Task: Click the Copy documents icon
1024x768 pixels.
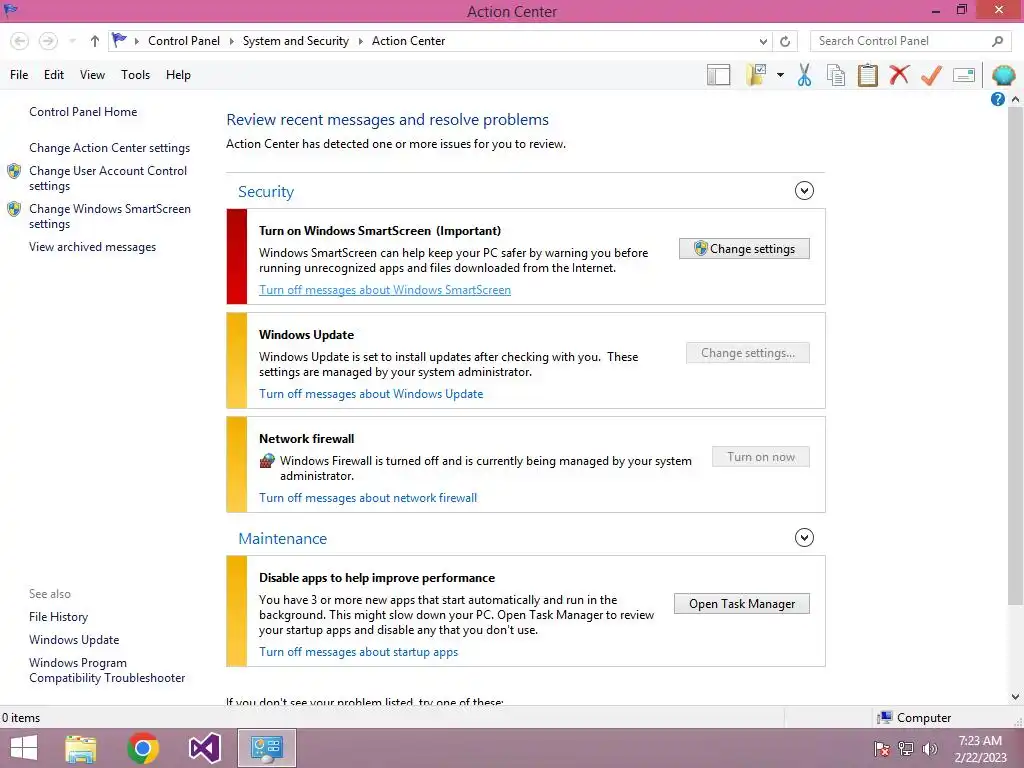Action: click(836, 75)
